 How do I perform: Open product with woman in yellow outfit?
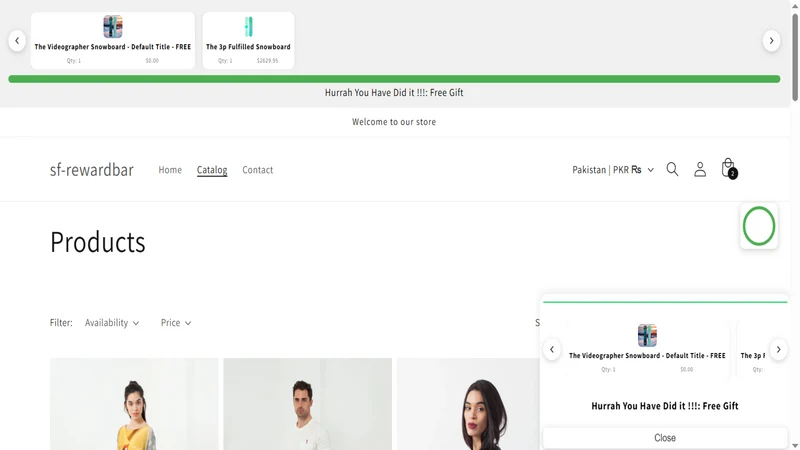coord(134,404)
